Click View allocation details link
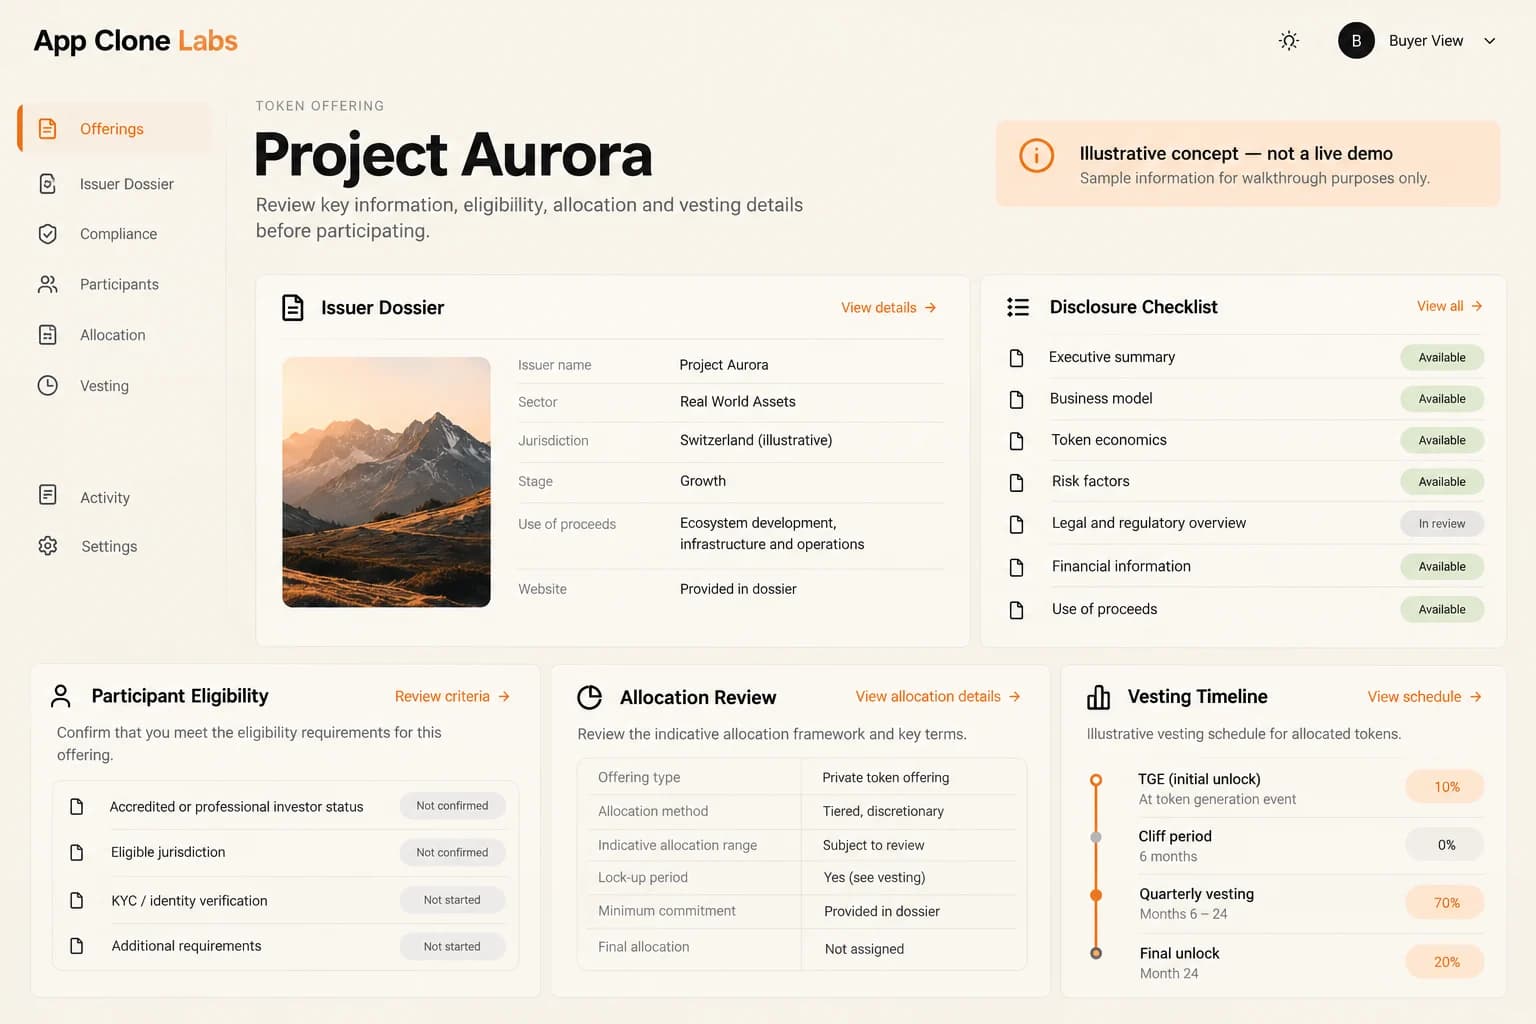Image resolution: width=1536 pixels, height=1024 pixels. [x=938, y=696]
